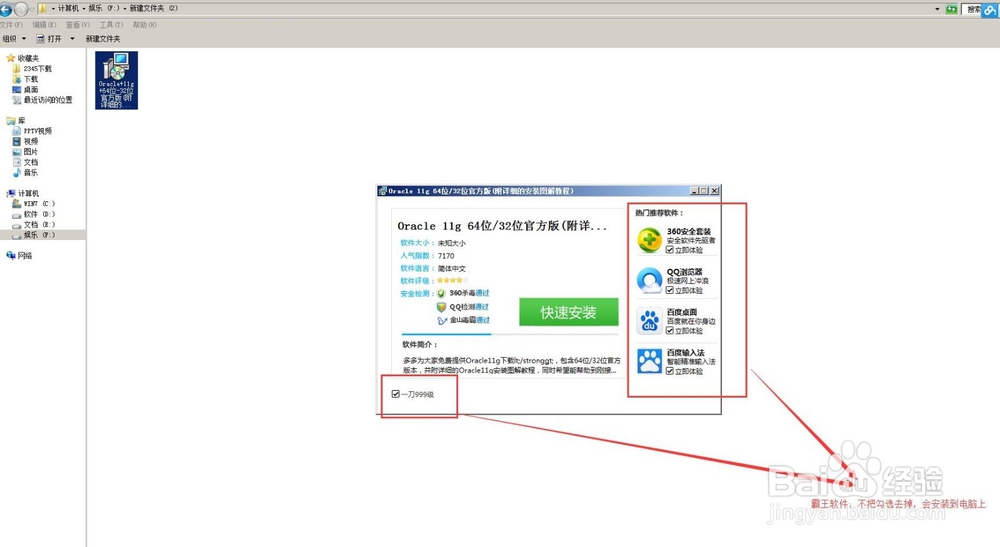This screenshot has height=547, width=1000.
Task: Expand the address bar history dropdown arrow
Action: click(937, 9)
